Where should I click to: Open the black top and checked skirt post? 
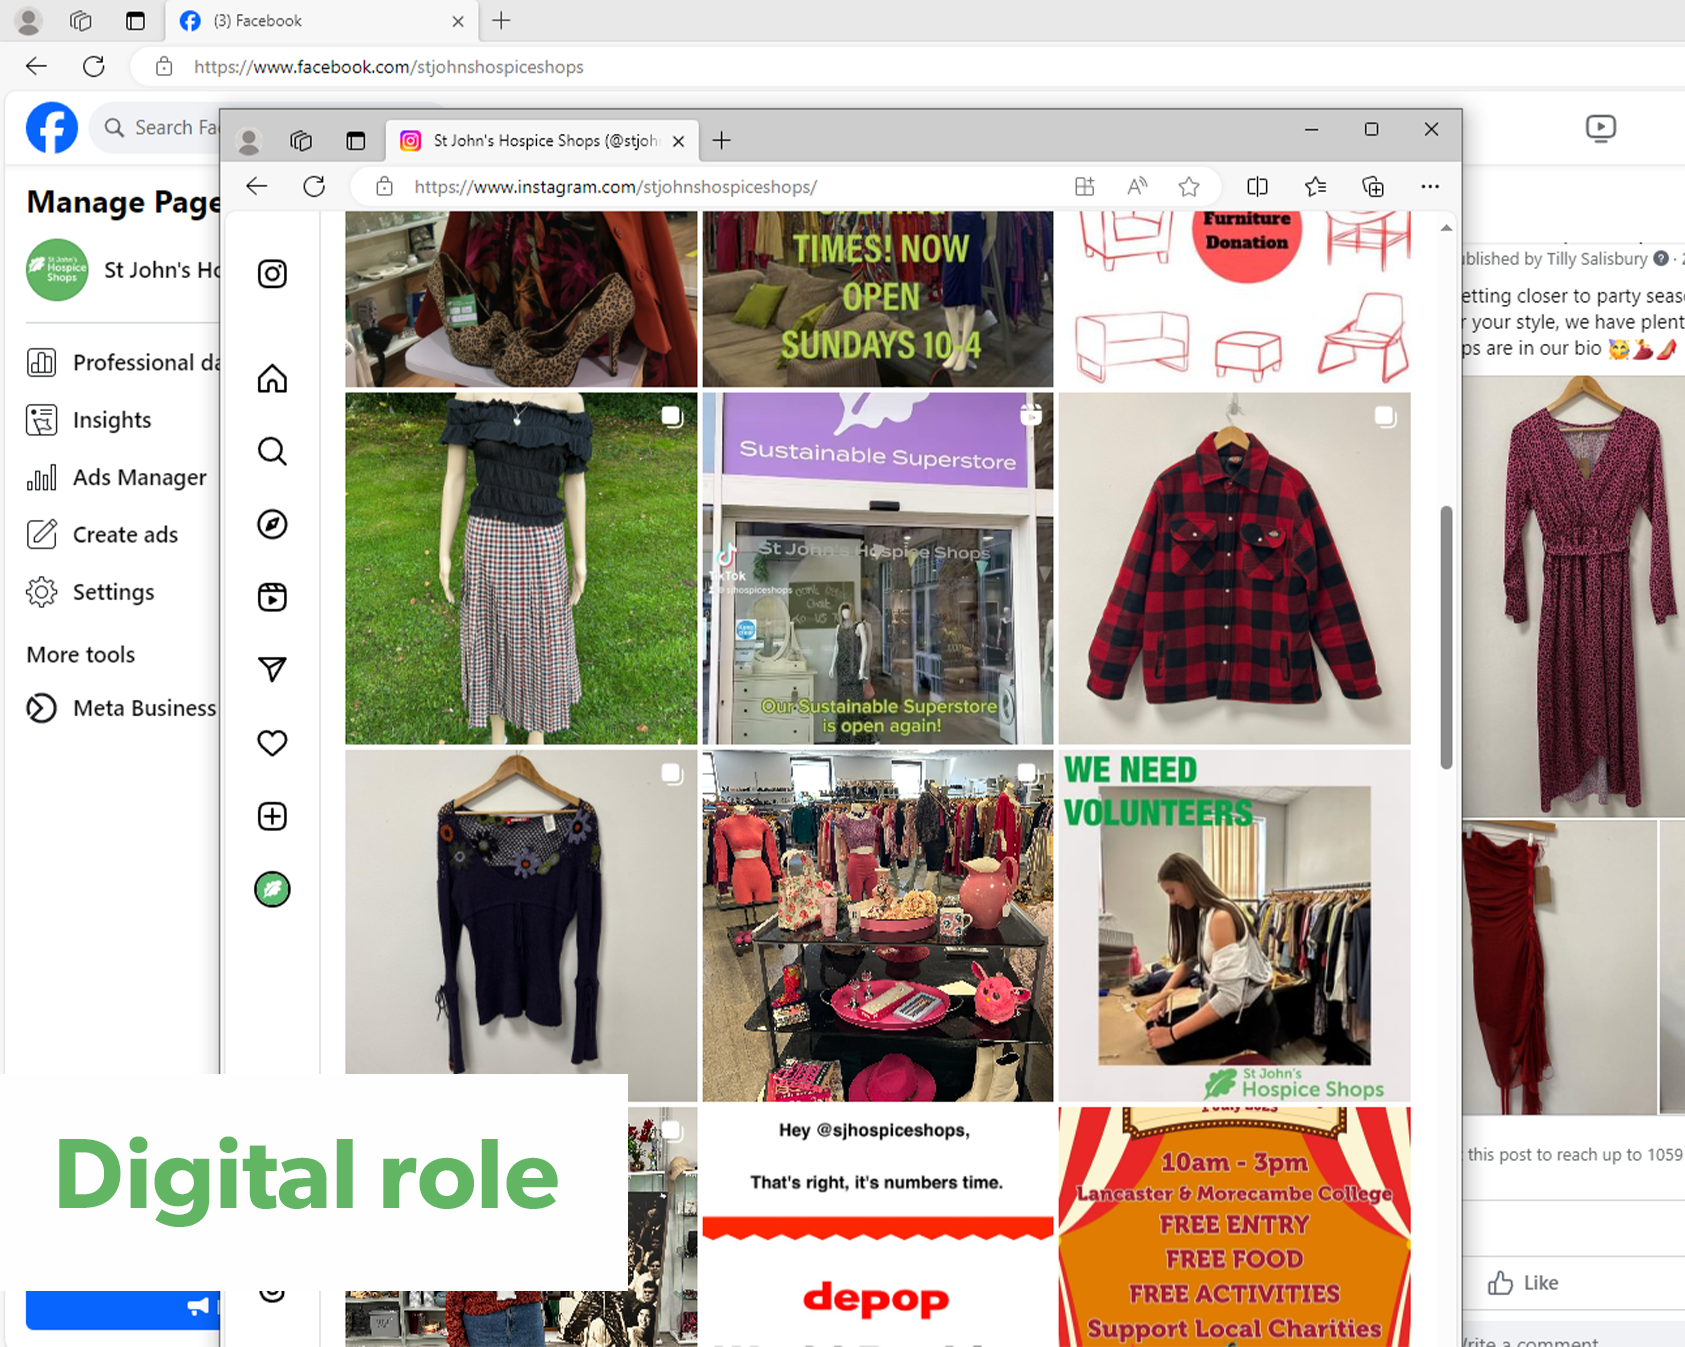[521, 568]
